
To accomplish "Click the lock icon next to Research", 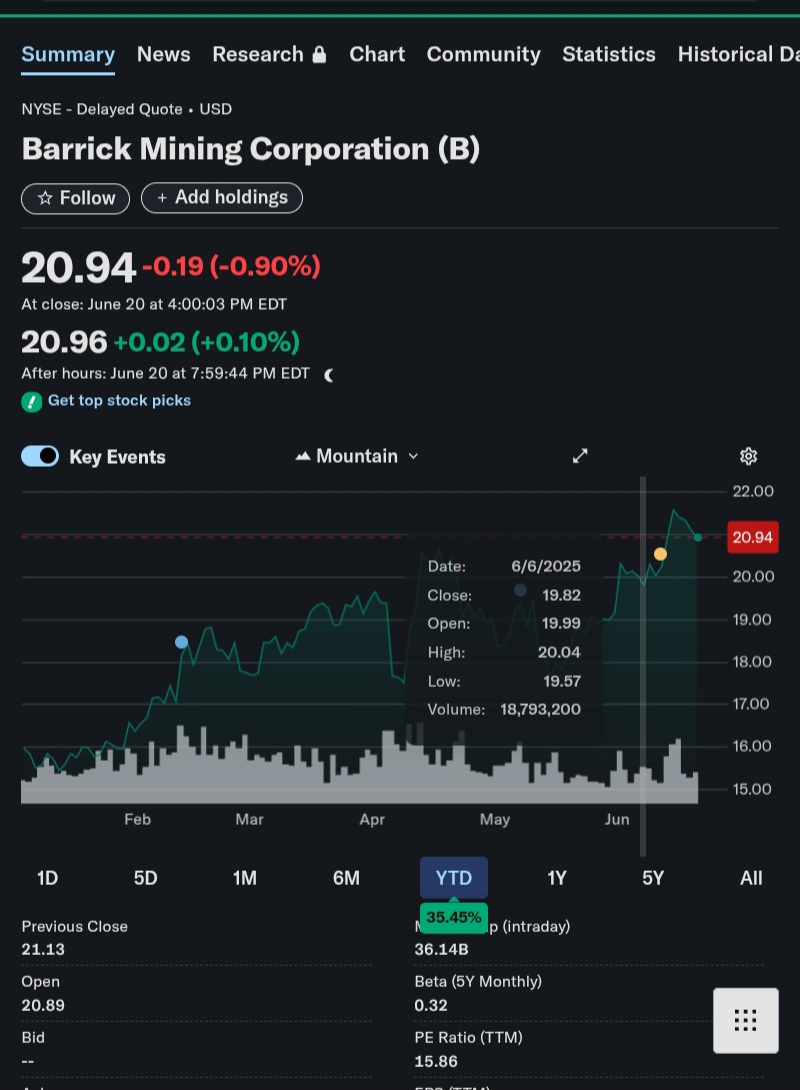I will coord(319,54).
